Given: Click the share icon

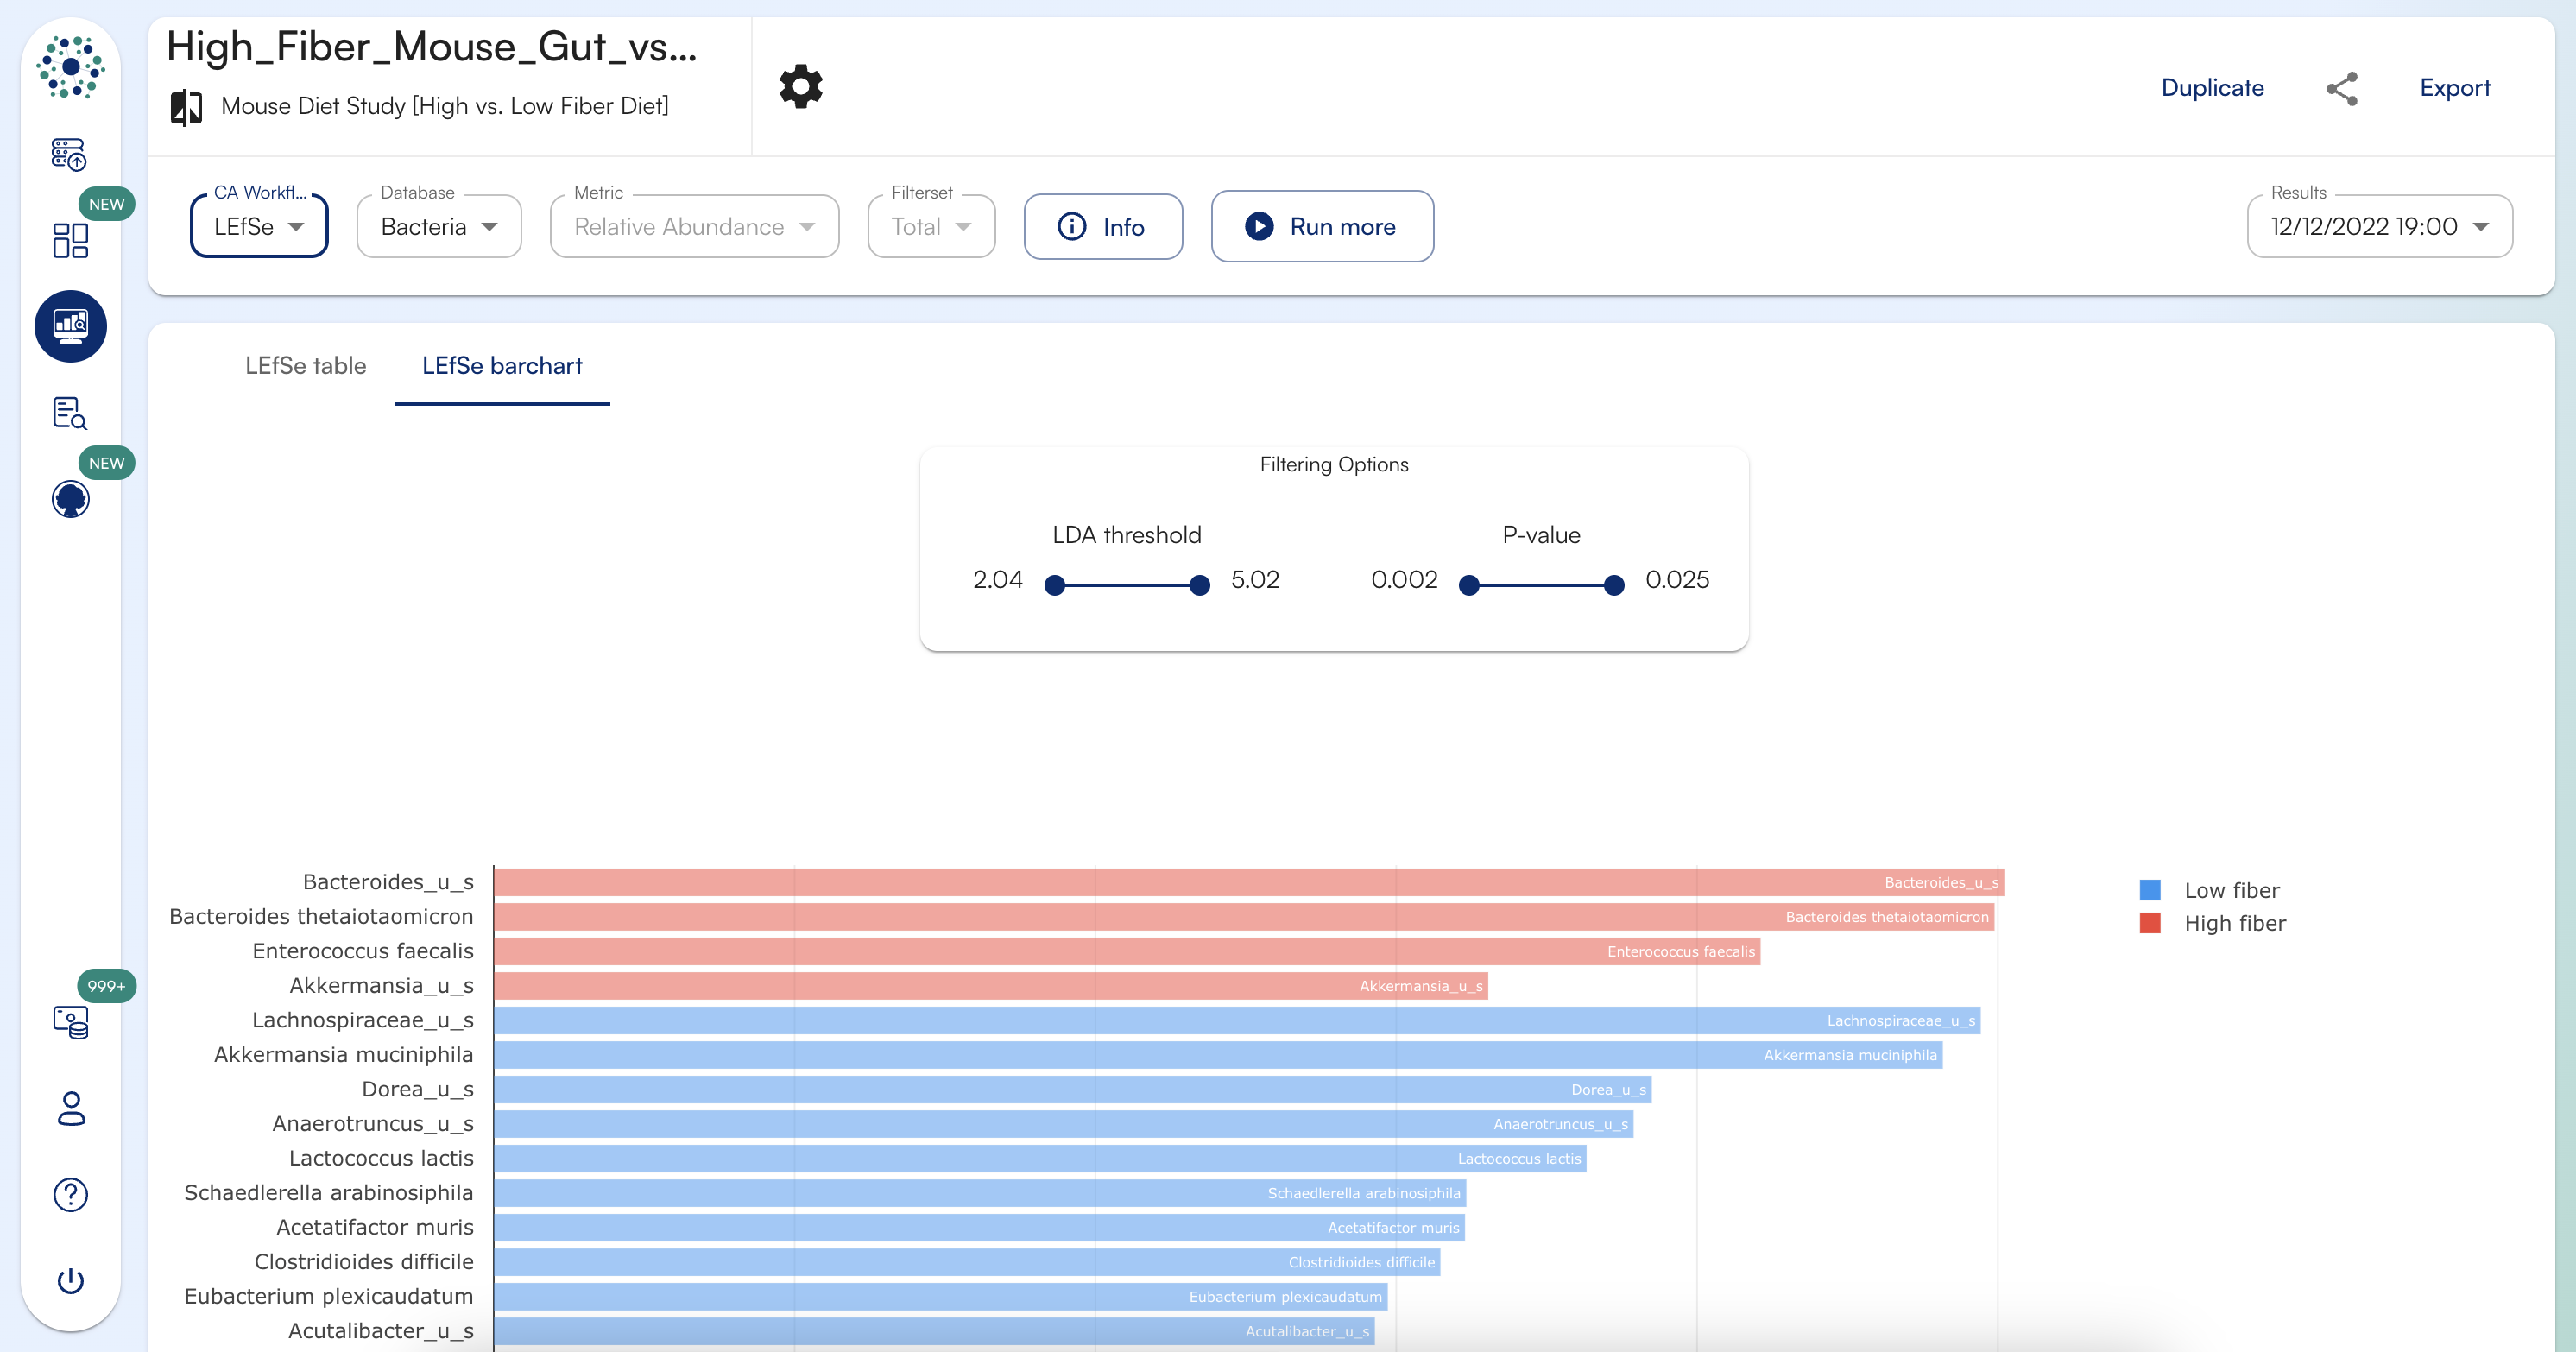Looking at the screenshot, I should point(2341,88).
